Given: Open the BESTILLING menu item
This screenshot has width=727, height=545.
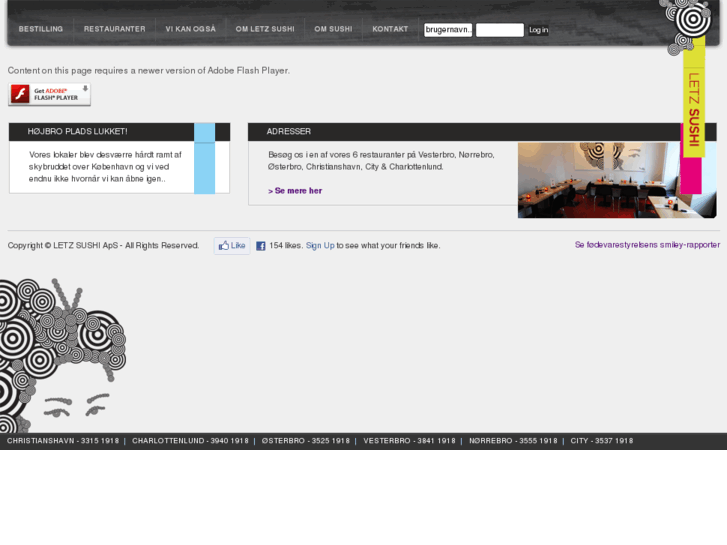Looking at the screenshot, I should point(41,29).
